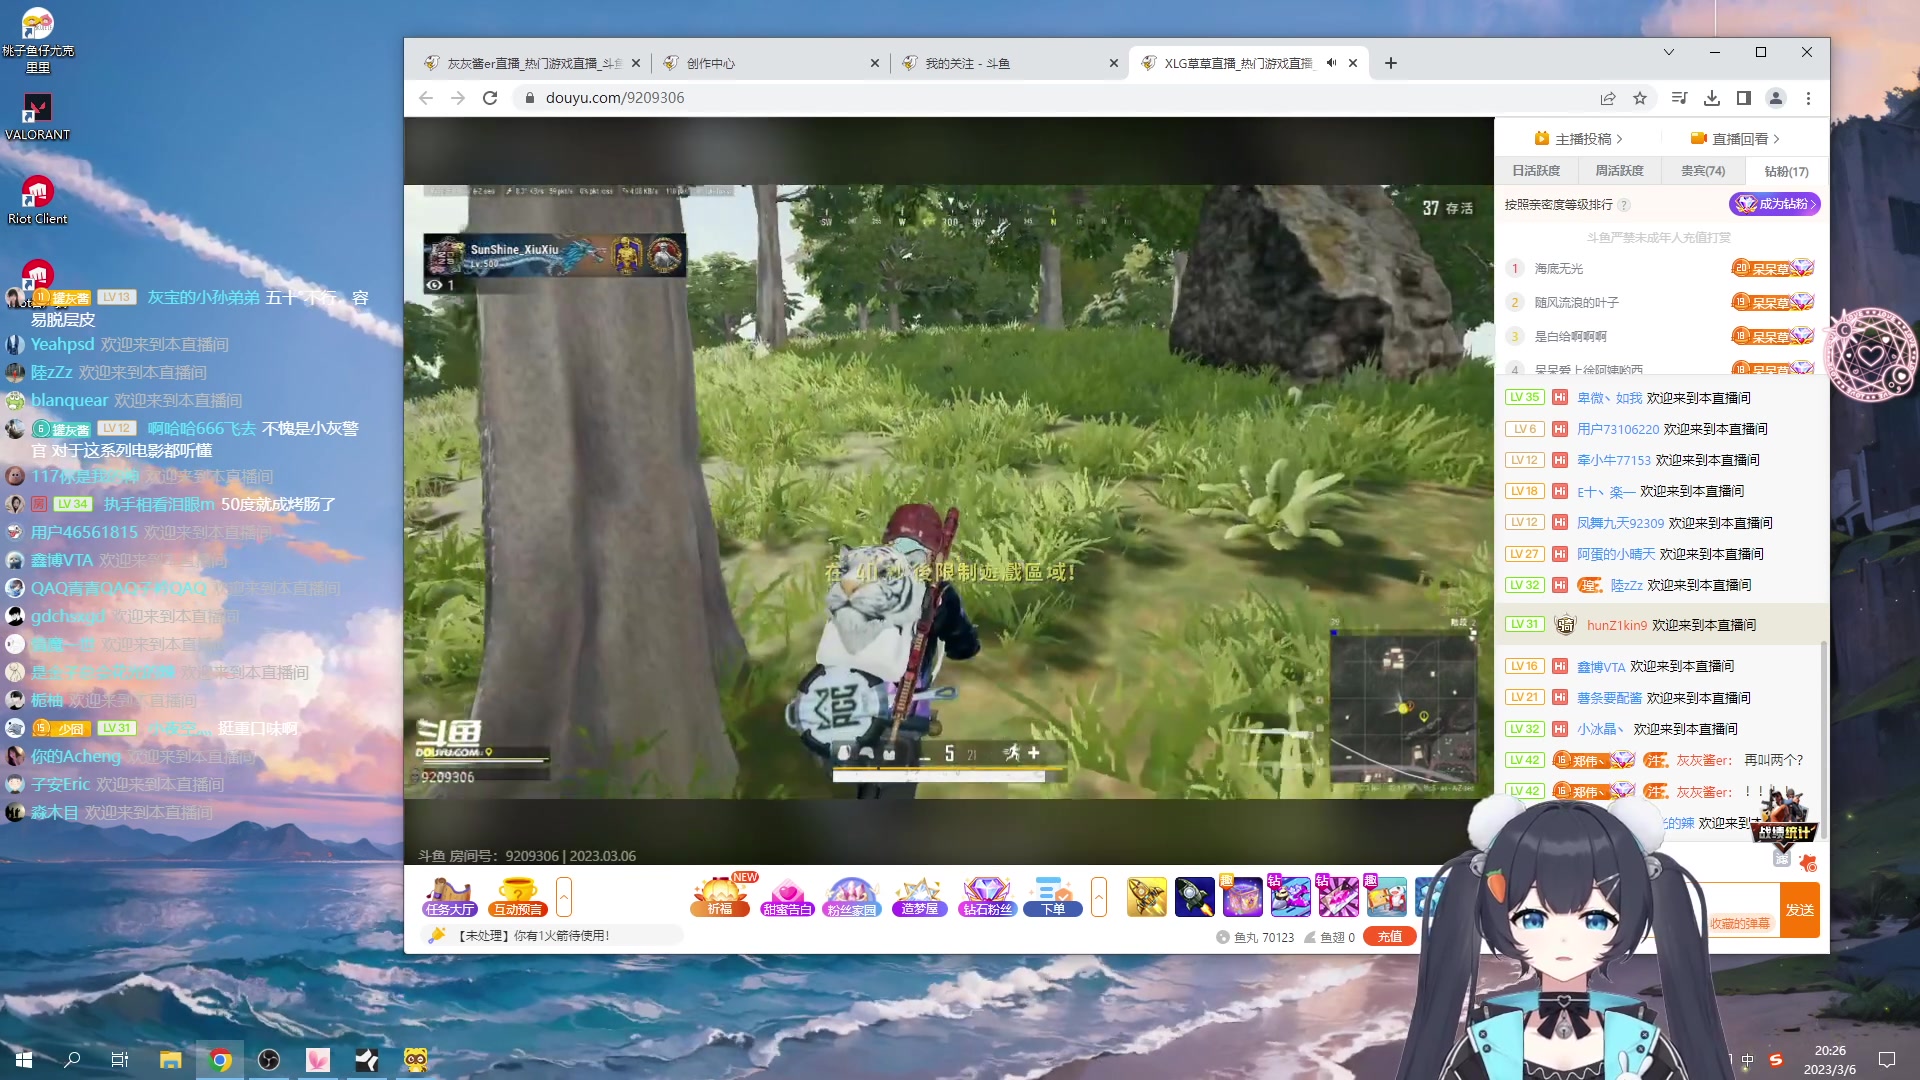Close the 创作中心 tab
Screen dimensions: 1920x1080
point(875,63)
